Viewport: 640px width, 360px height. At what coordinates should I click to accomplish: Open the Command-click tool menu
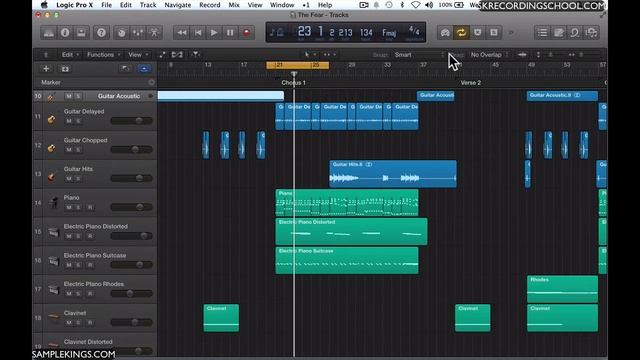pos(329,54)
